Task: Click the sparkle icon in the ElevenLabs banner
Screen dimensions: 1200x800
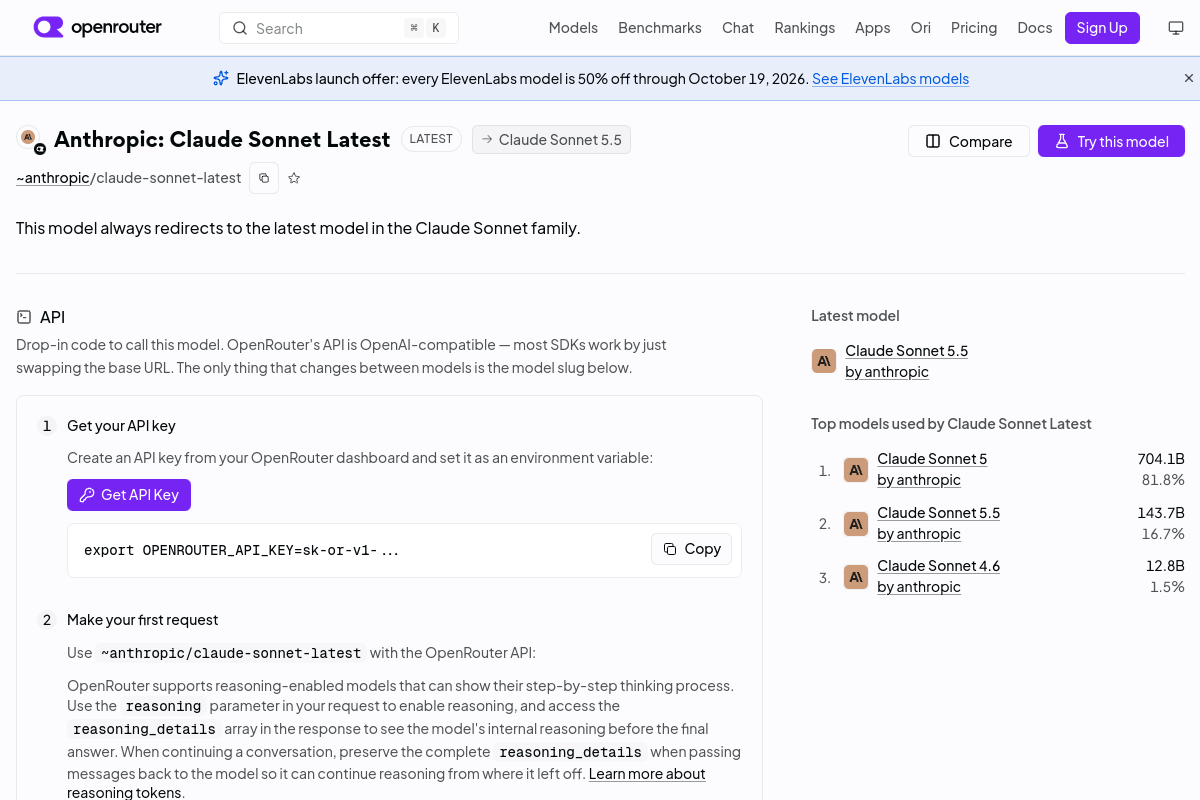Action: tap(221, 78)
